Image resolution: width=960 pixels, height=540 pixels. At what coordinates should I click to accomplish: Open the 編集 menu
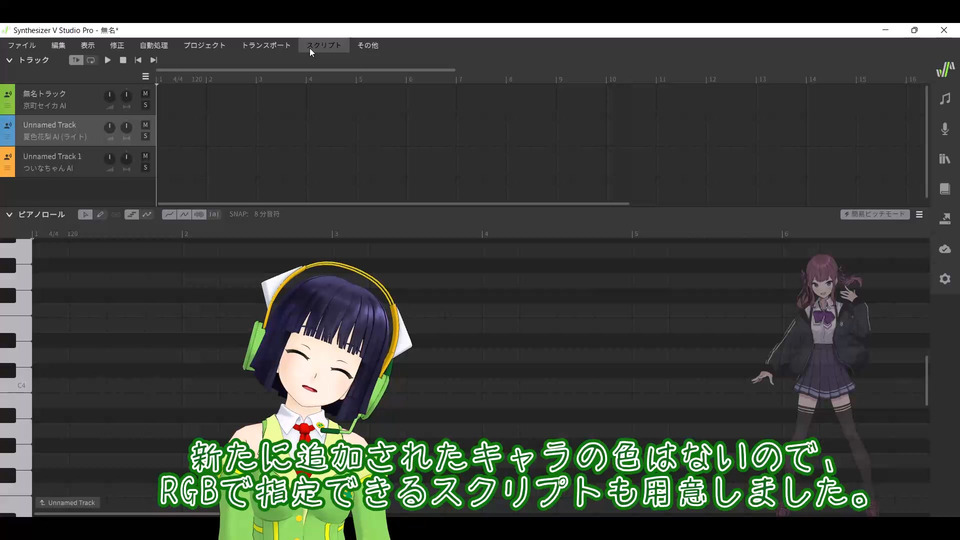(x=58, y=45)
